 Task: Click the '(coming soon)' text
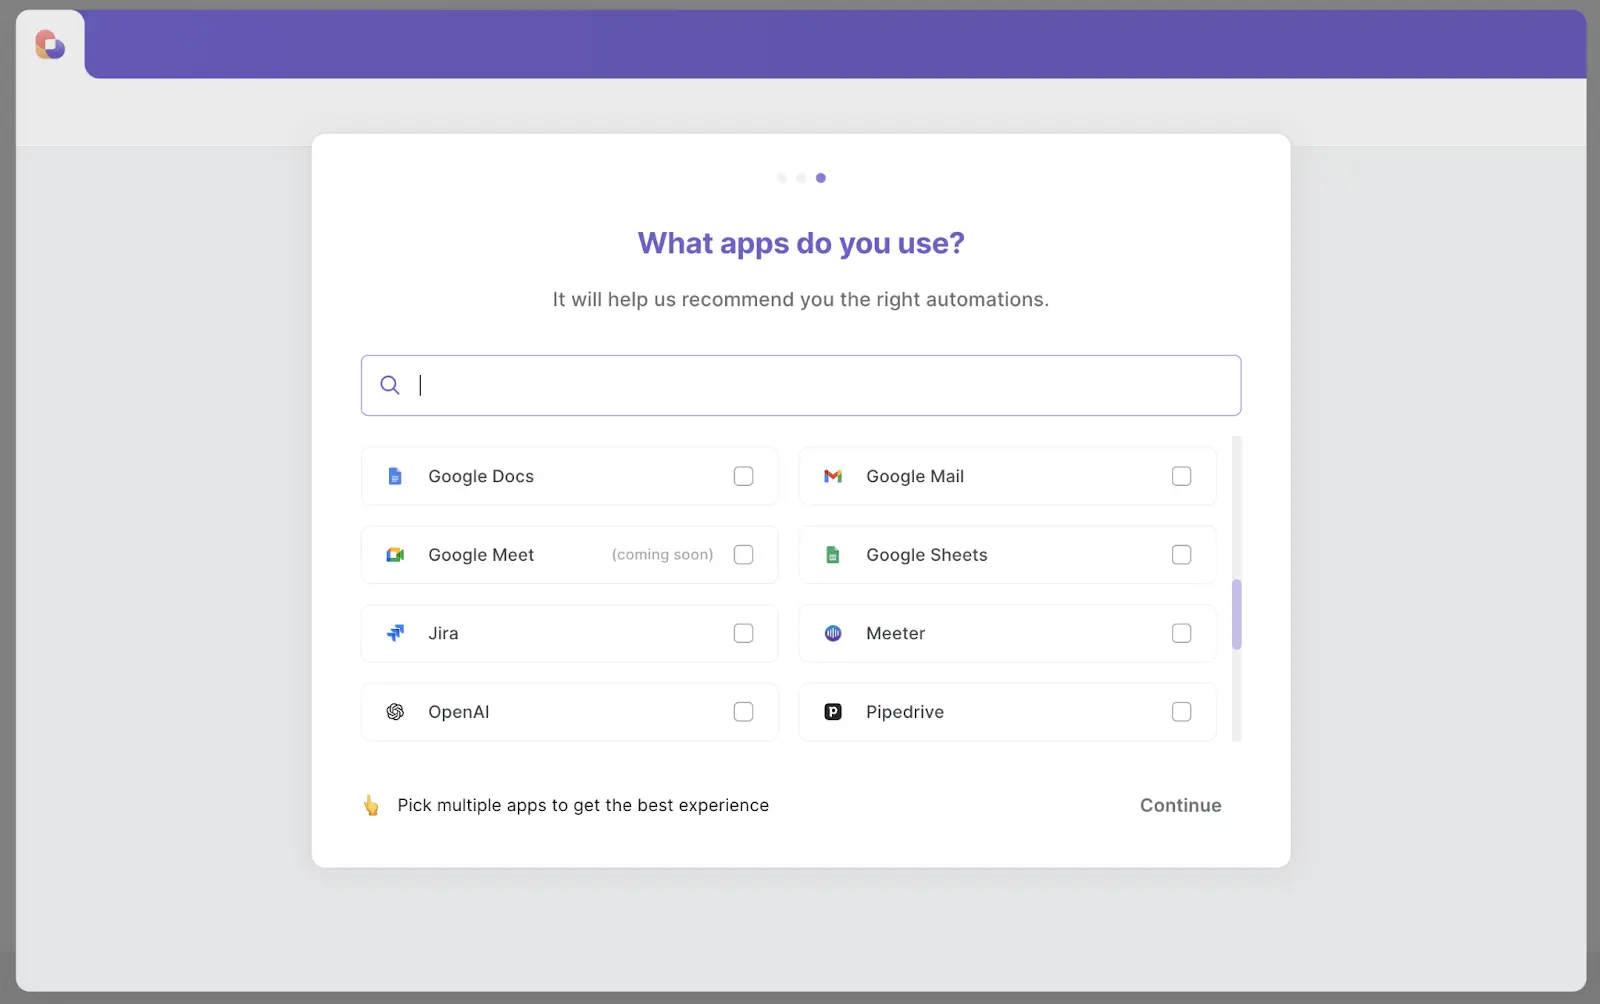662,555
